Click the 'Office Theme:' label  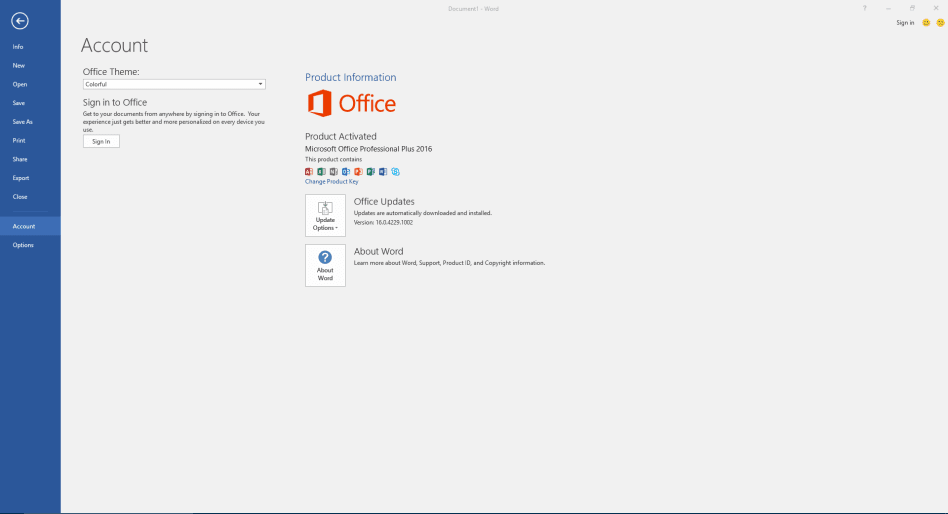(x=111, y=71)
